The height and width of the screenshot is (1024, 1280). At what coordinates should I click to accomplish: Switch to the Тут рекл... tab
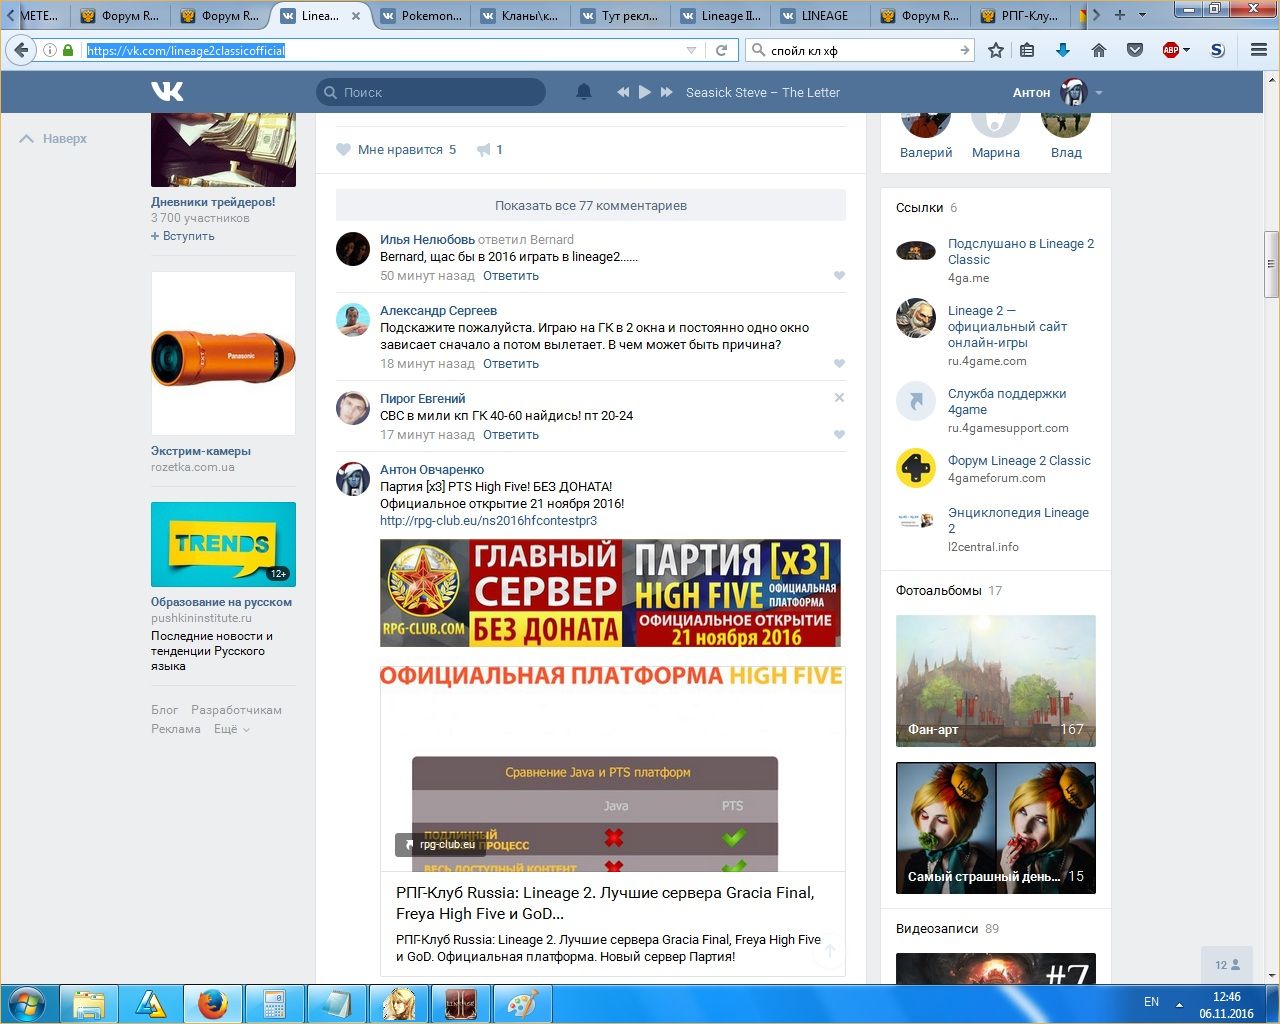coord(620,16)
